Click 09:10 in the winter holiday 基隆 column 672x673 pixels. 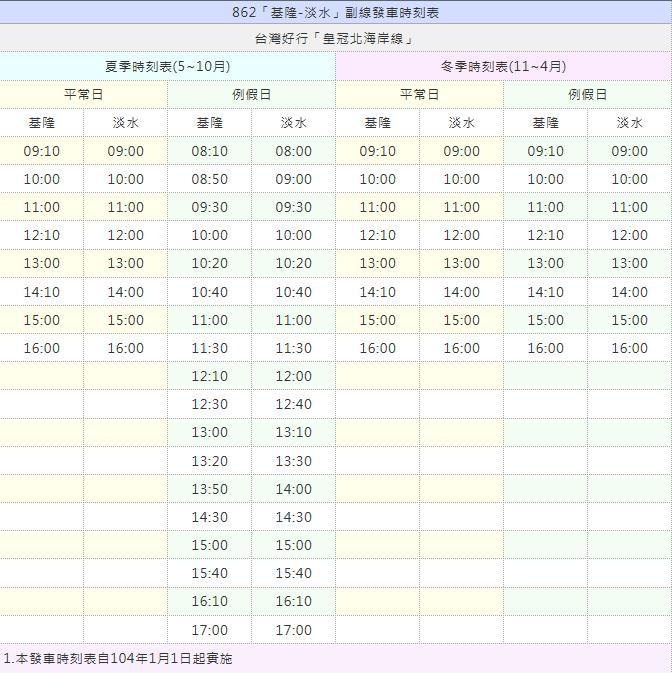pyautogui.click(x=545, y=152)
